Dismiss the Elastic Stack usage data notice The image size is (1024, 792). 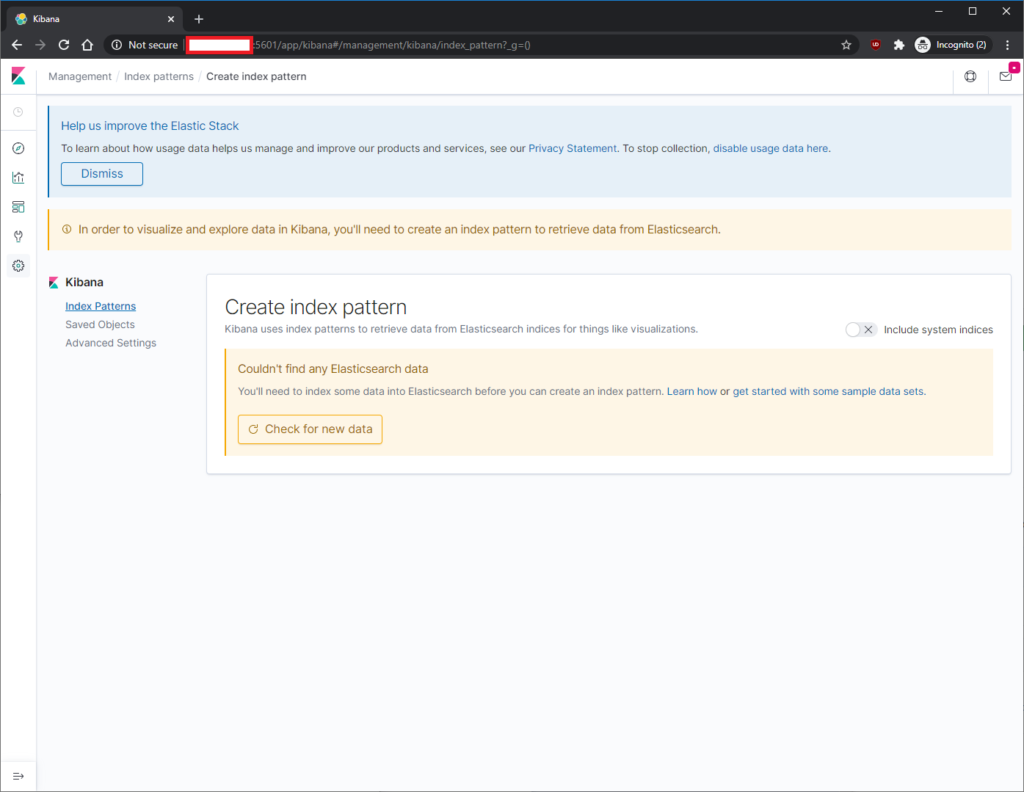click(x=102, y=174)
